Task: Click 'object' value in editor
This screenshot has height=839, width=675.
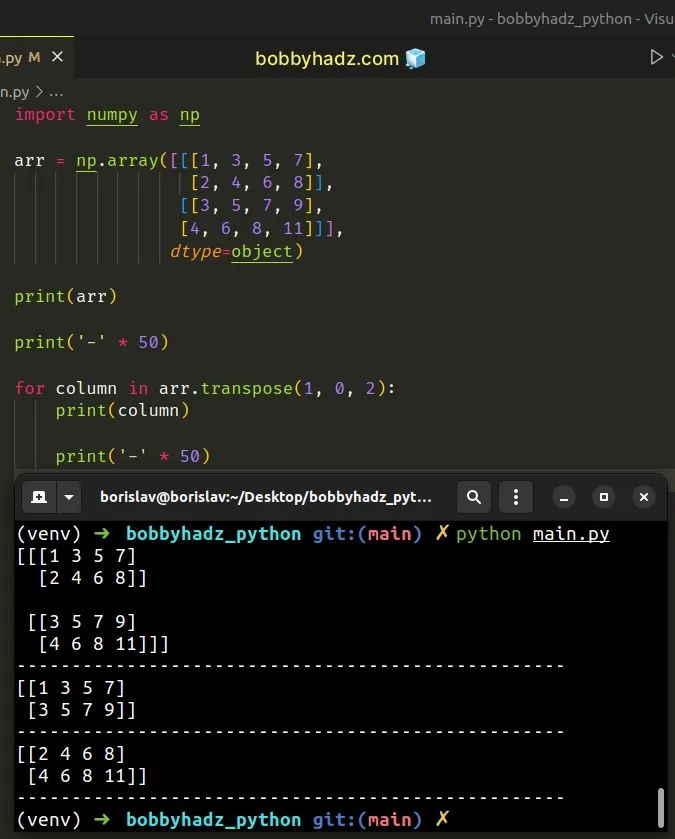Action: pos(262,251)
